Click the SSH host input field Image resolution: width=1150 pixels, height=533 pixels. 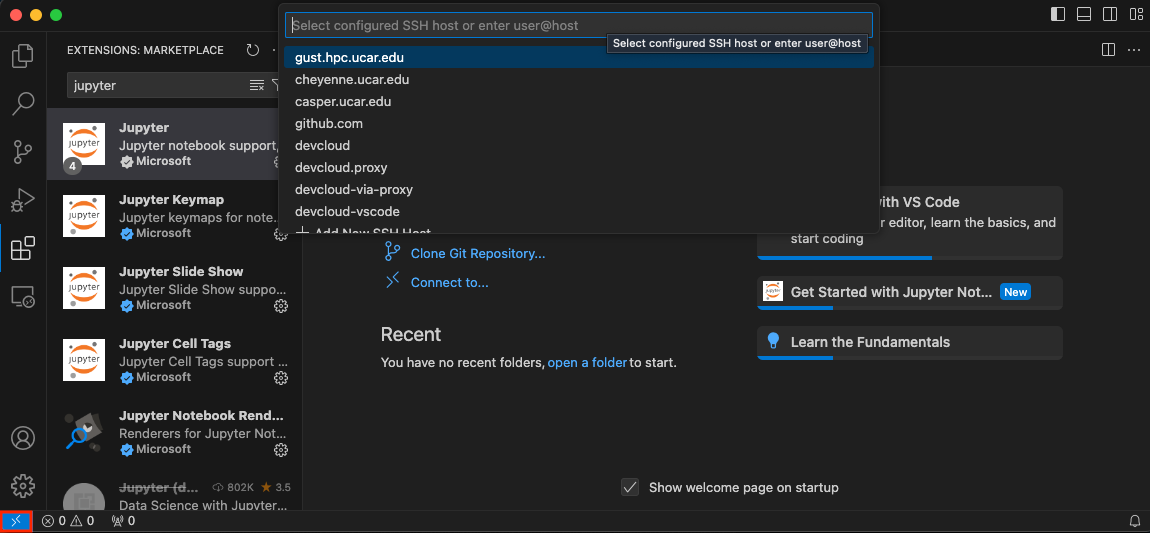coord(579,25)
